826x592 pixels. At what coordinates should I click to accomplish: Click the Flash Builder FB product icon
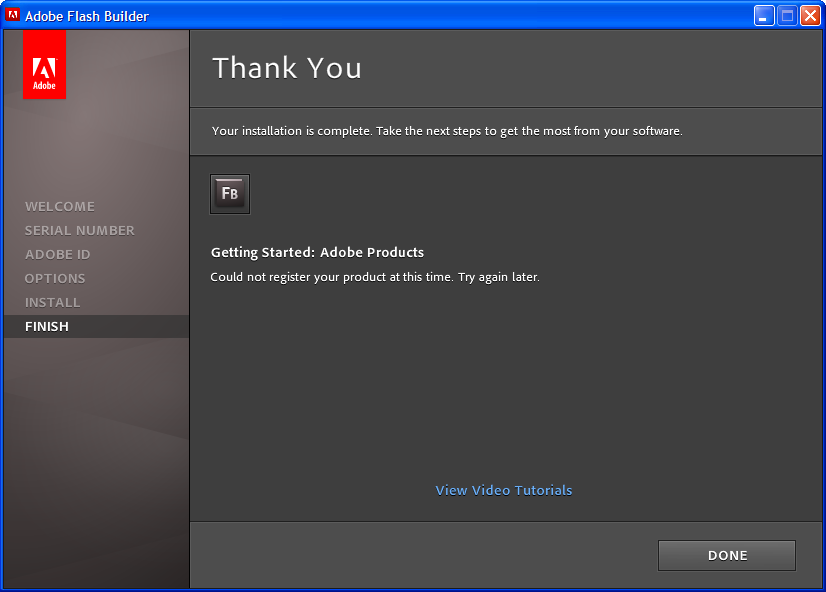pyautogui.click(x=230, y=194)
